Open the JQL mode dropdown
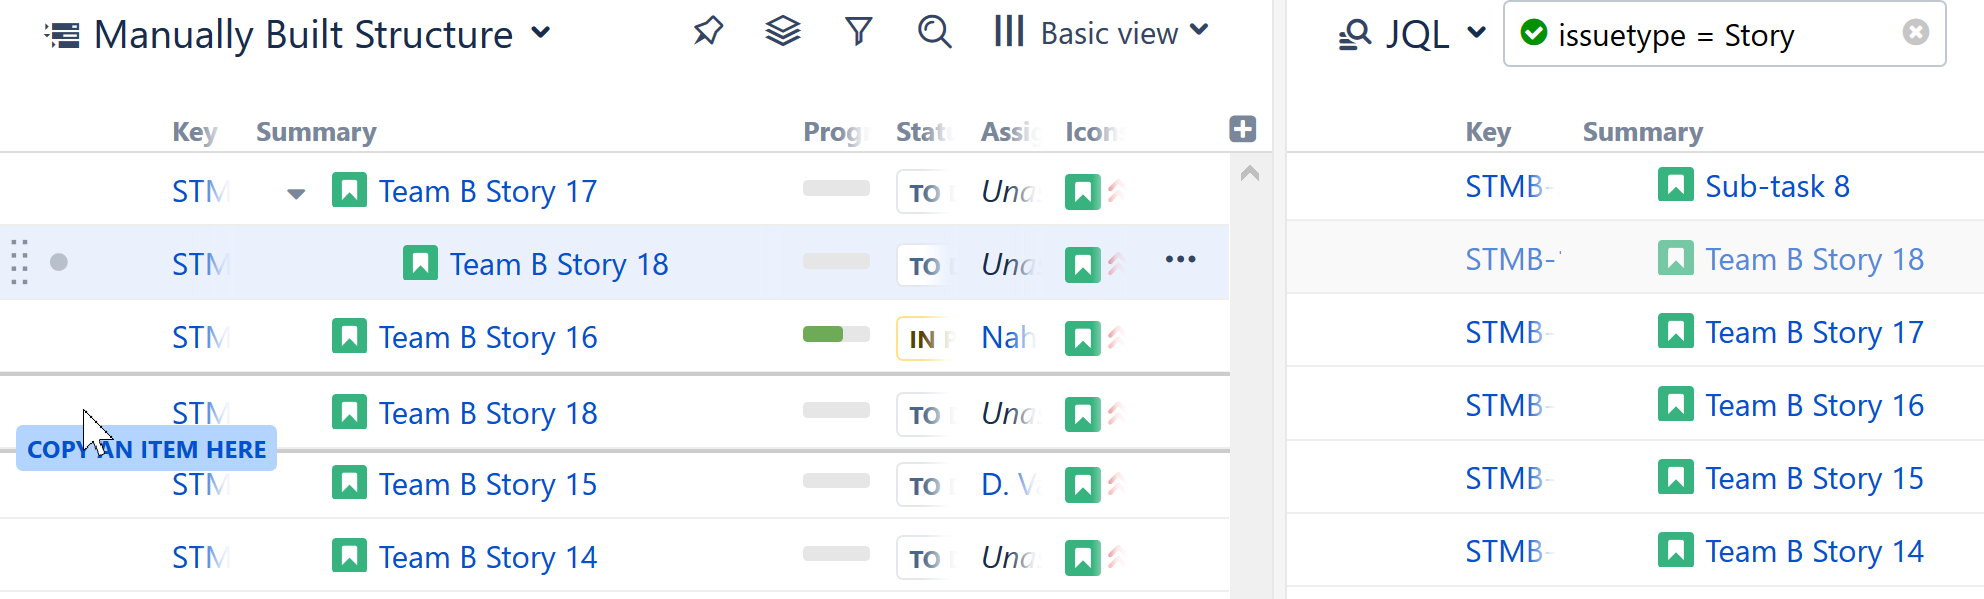This screenshot has height=599, width=1984. (x=1477, y=33)
